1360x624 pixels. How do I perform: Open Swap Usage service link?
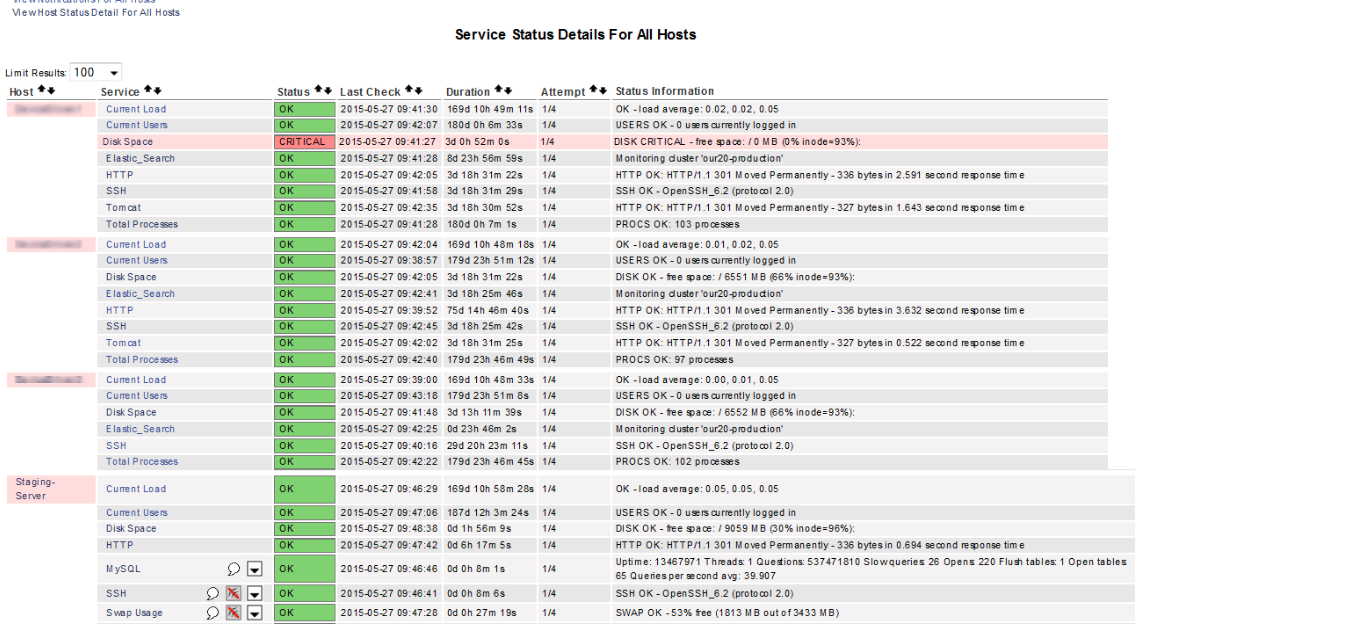coord(134,613)
